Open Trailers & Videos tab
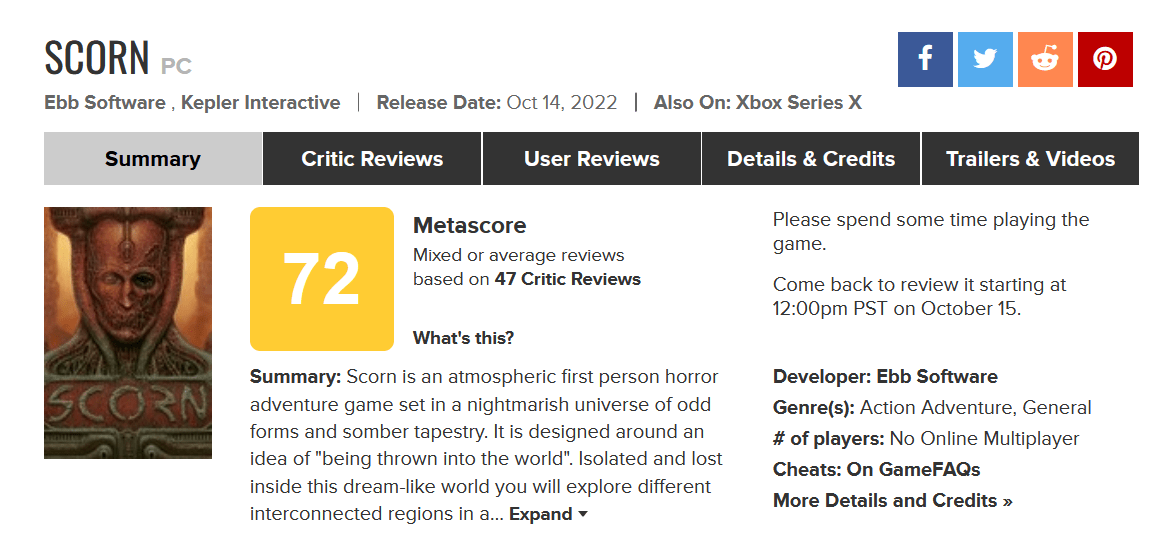The width and height of the screenshot is (1159, 539). [x=1030, y=158]
